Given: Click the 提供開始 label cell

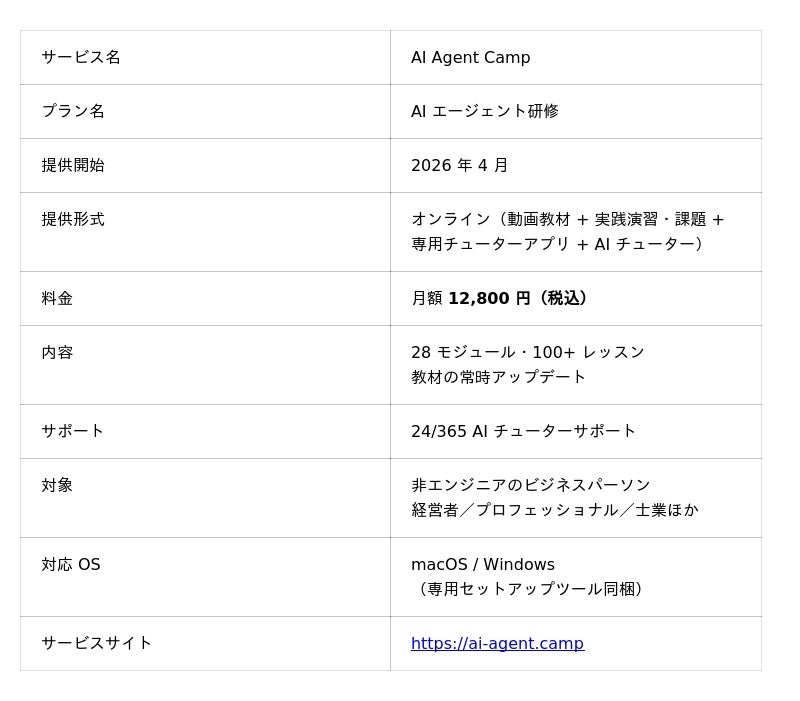Looking at the screenshot, I should tap(73, 166).
